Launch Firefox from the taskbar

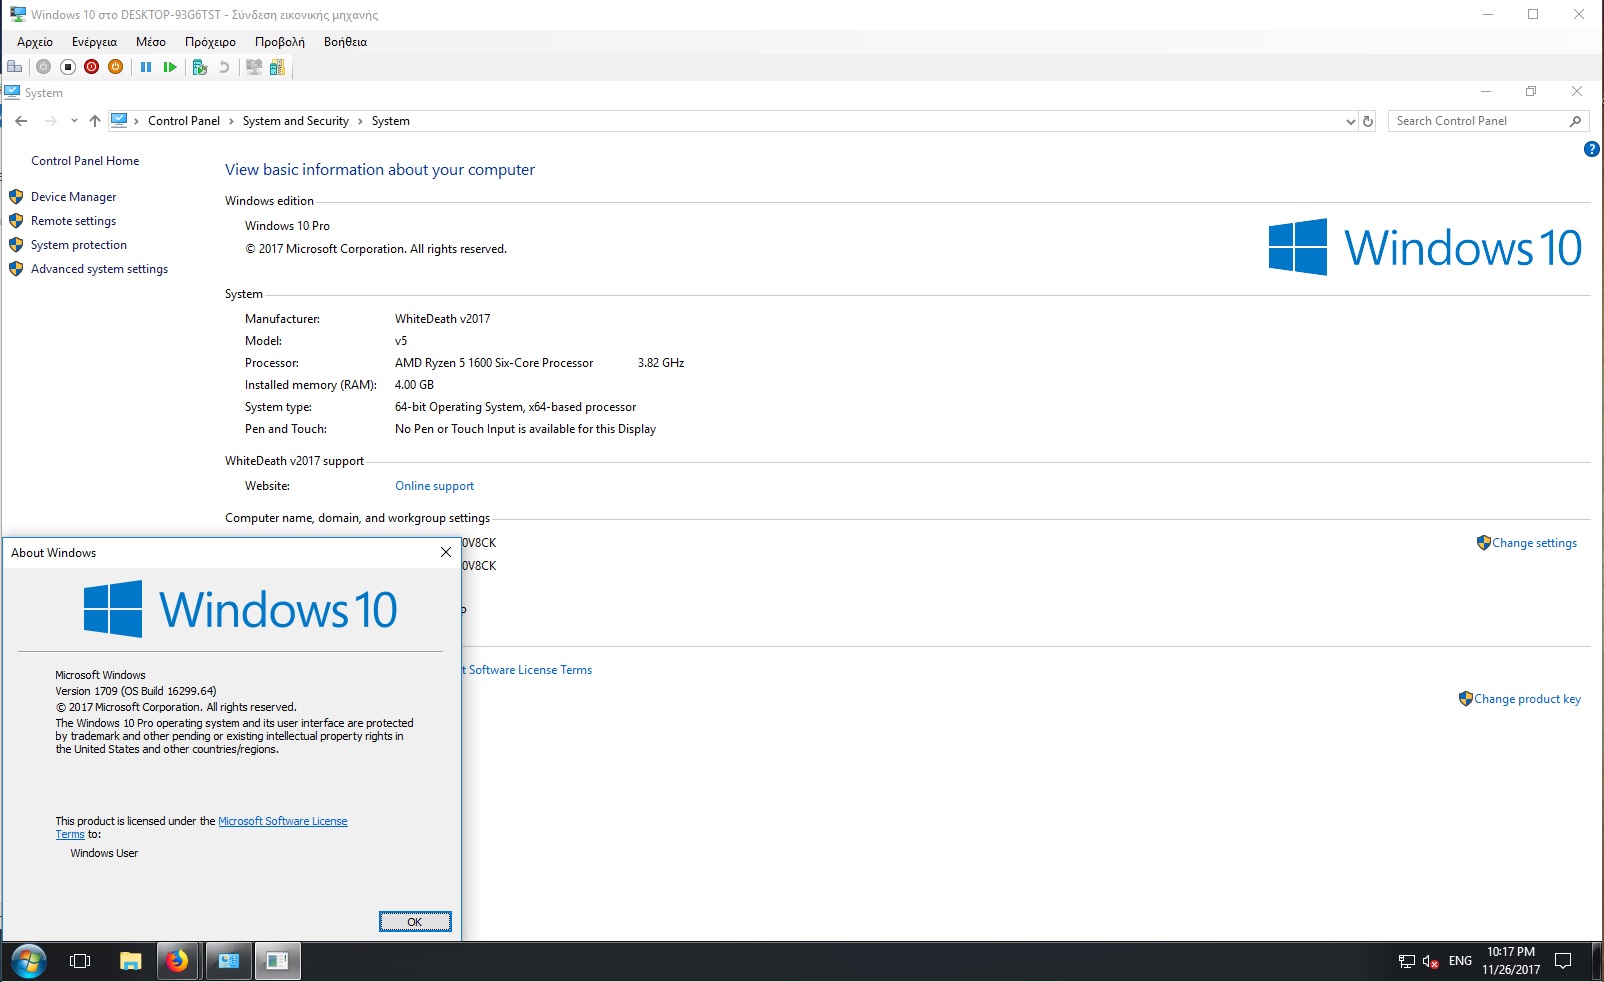click(177, 961)
